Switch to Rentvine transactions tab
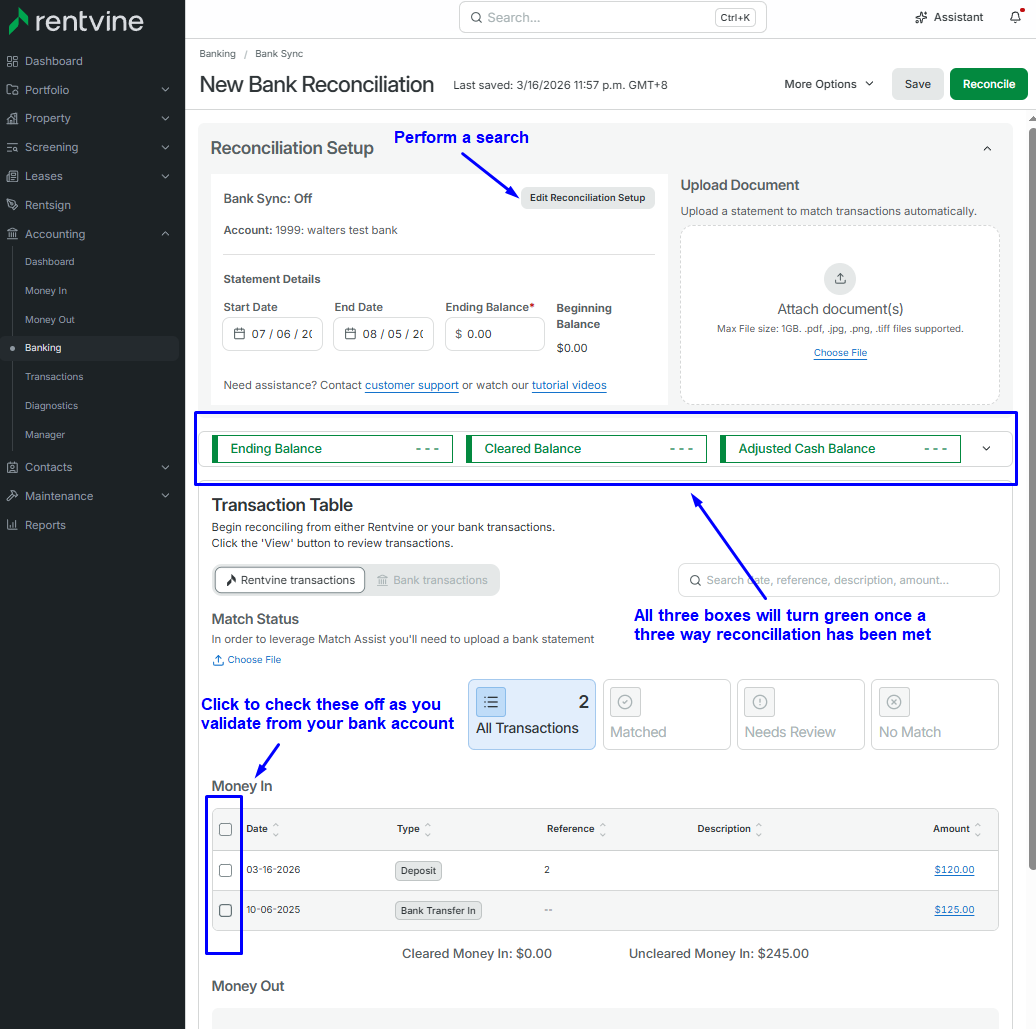Viewport: 1036px width, 1029px height. coord(290,580)
